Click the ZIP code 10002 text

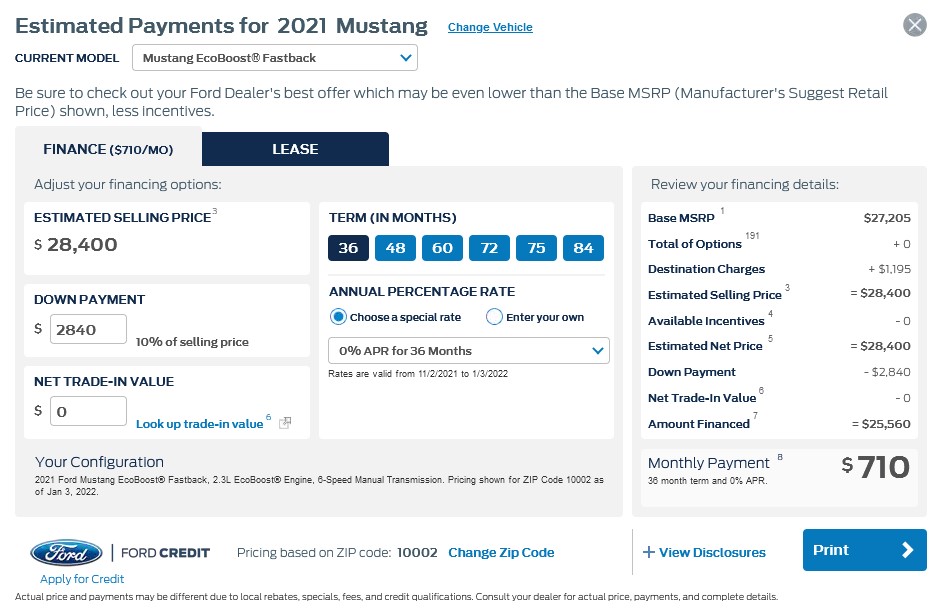coord(417,553)
